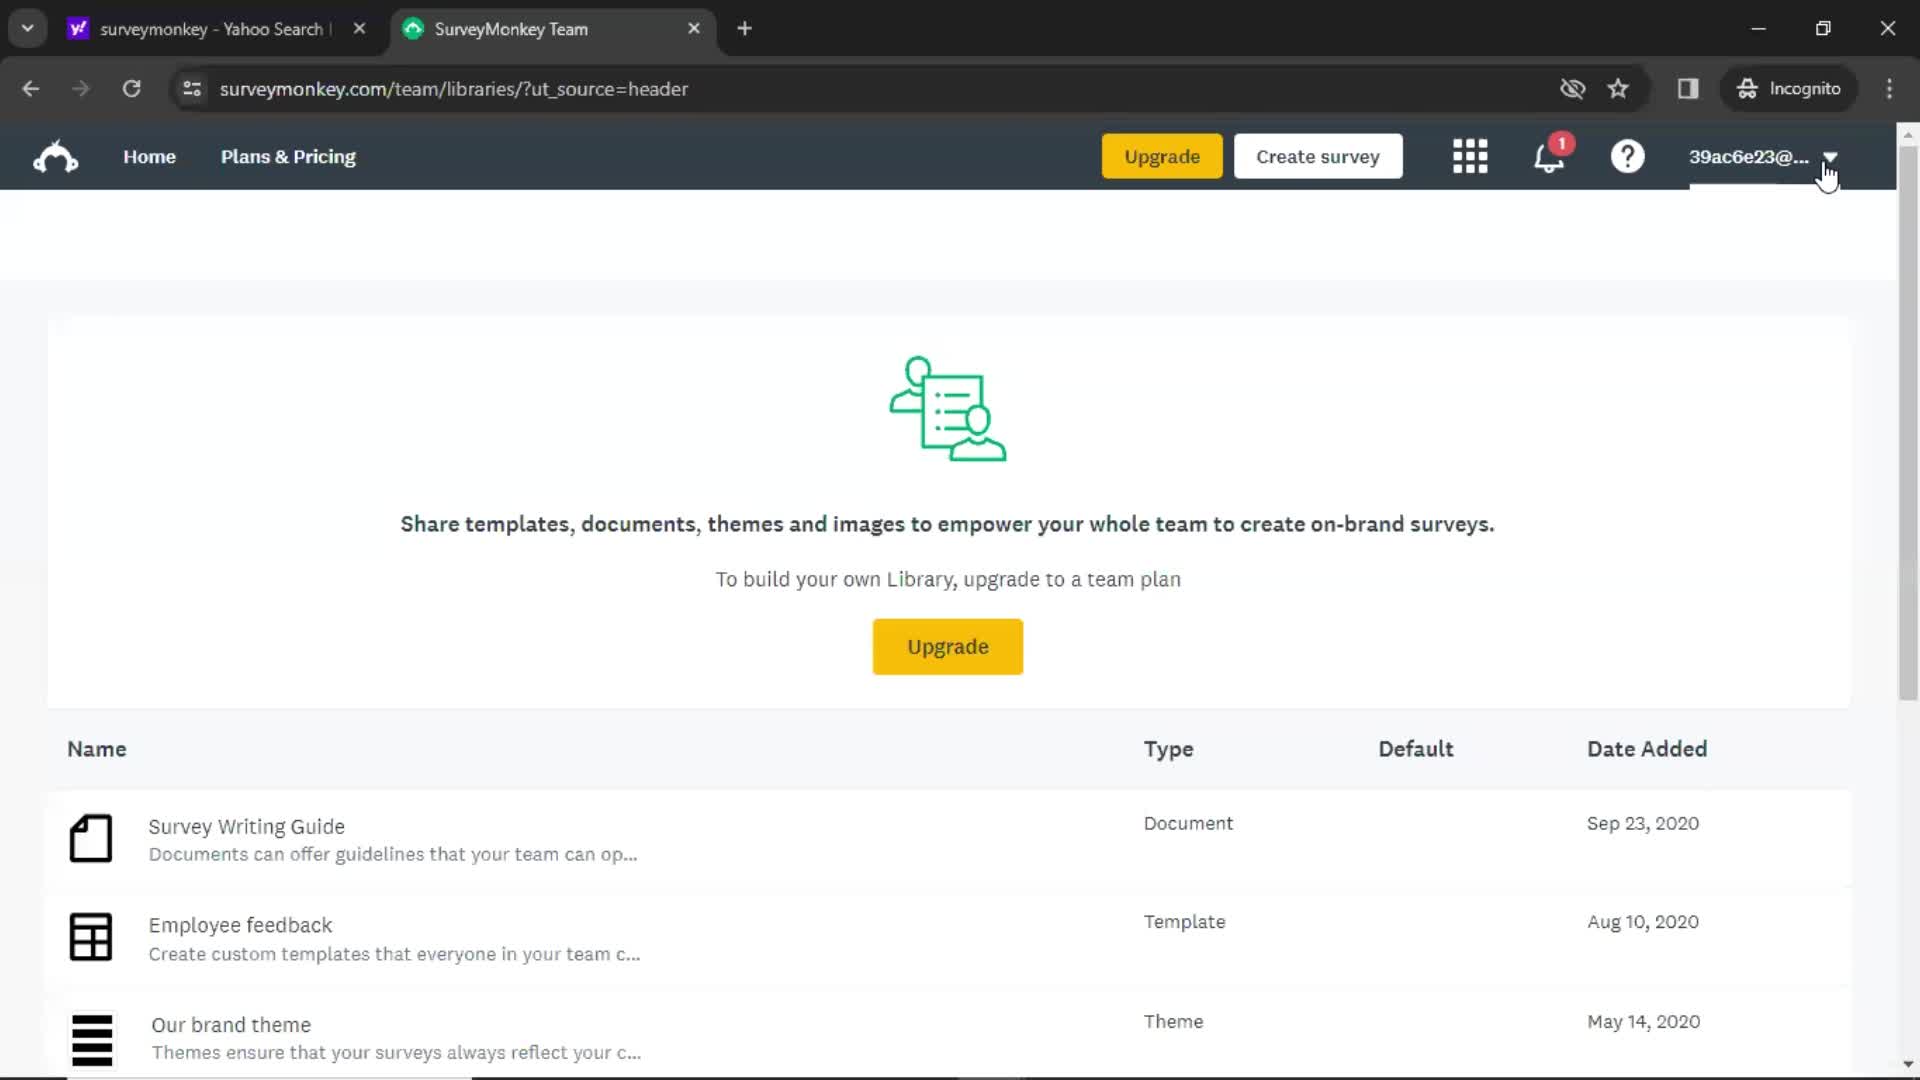Open the Employee feedback item
Viewport: 1920px width, 1080px height.
(x=240, y=926)
